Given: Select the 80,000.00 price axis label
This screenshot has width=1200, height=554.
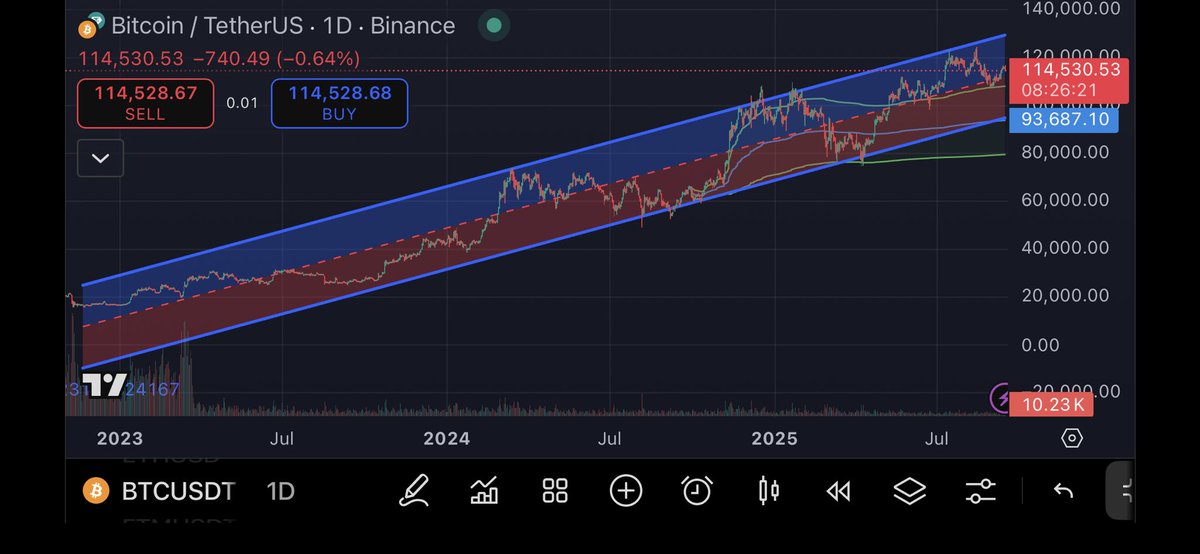Looking at the screenshot, I should coord(1066,153).
